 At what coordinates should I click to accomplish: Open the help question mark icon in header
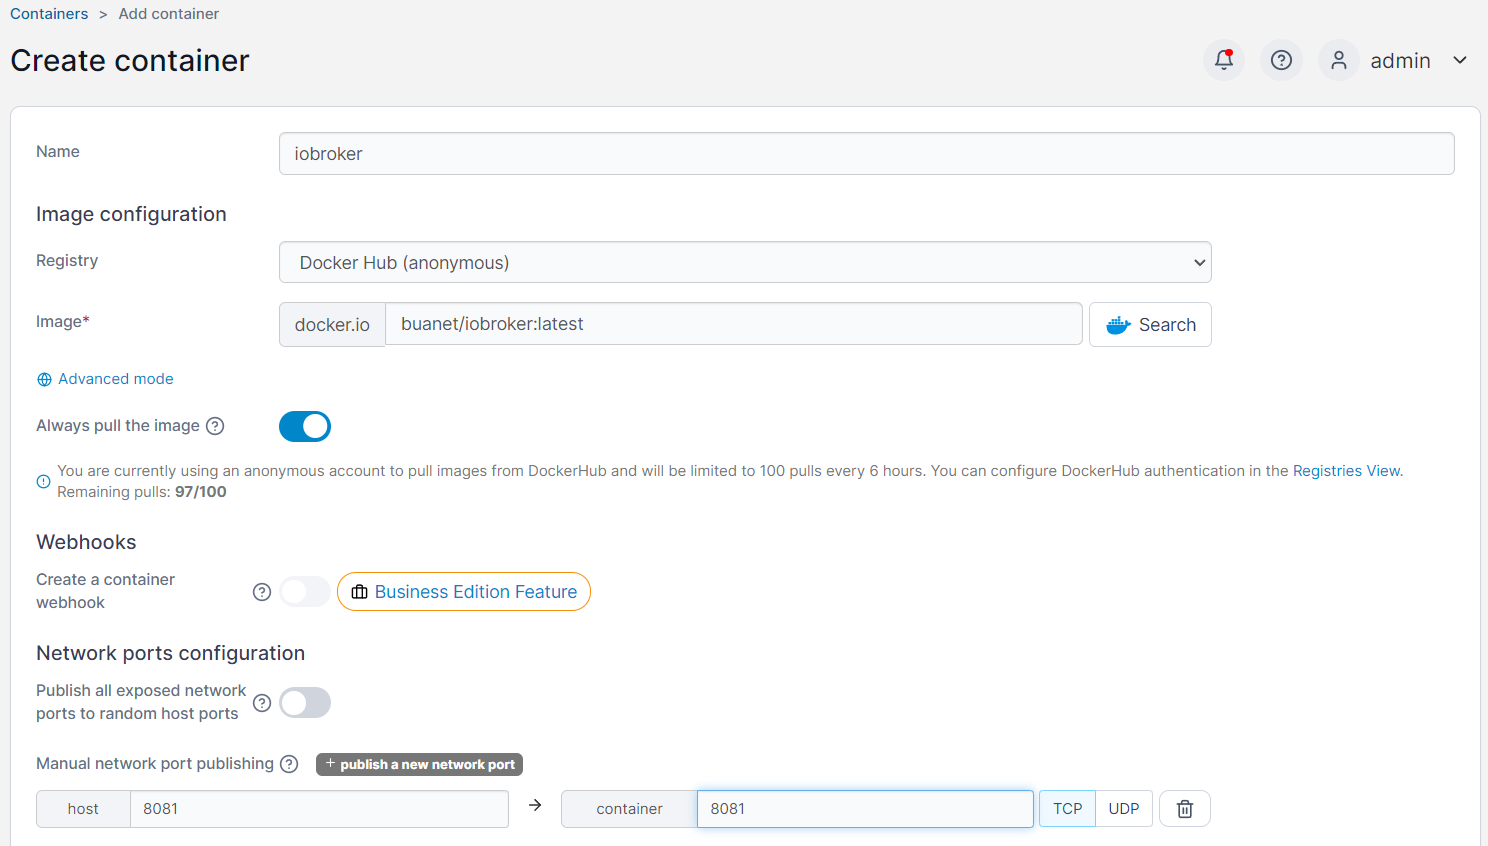pos(1281,60)
